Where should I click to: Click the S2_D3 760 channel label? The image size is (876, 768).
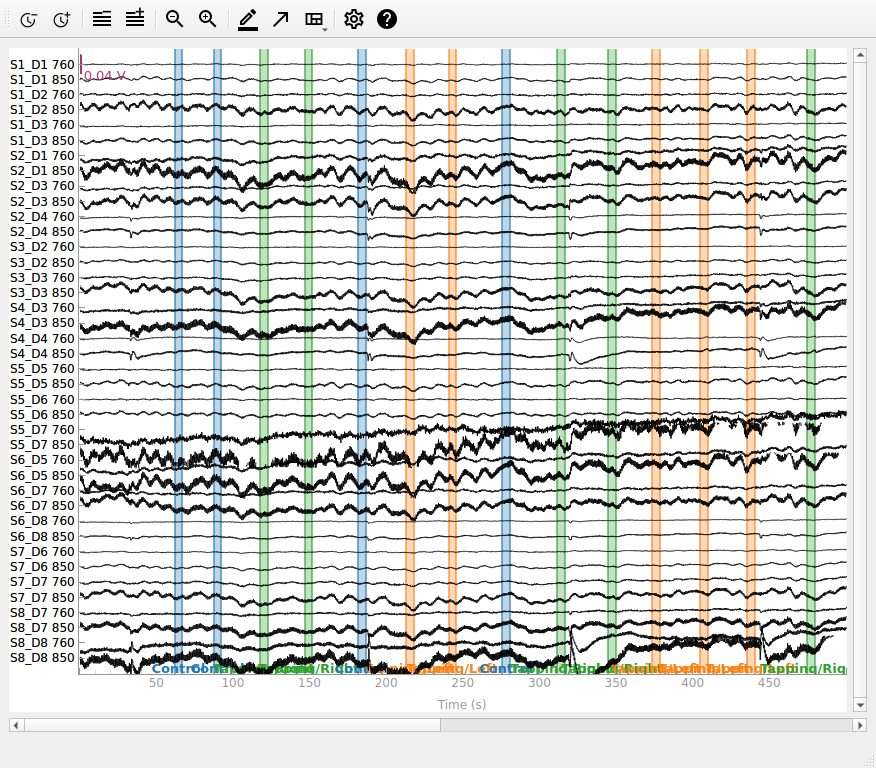tap(42, 186)
